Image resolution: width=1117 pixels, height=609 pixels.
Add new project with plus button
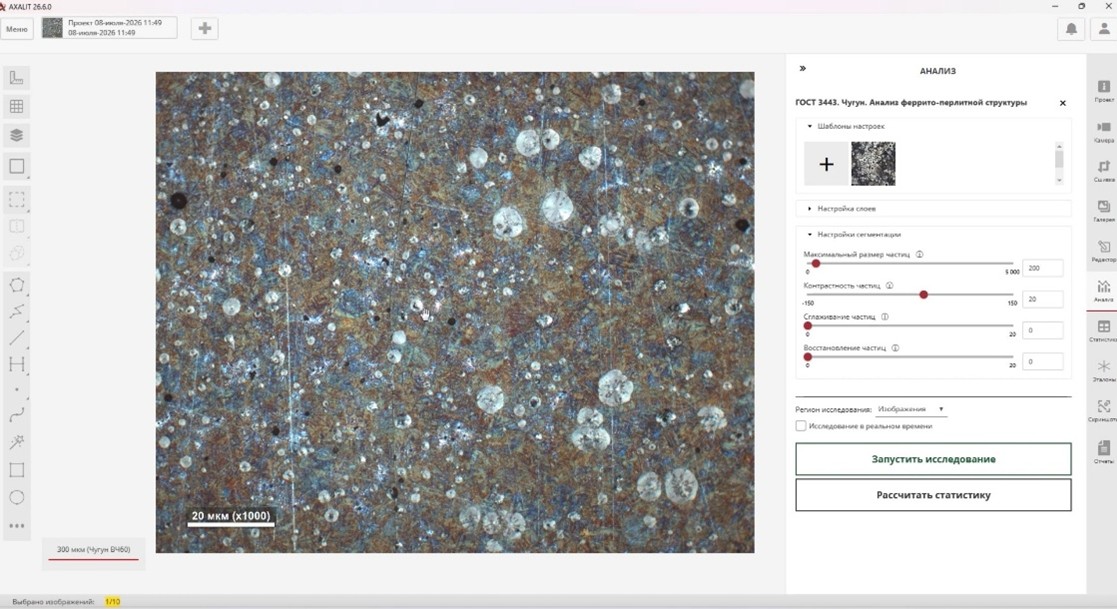click(x=204, y=29)
